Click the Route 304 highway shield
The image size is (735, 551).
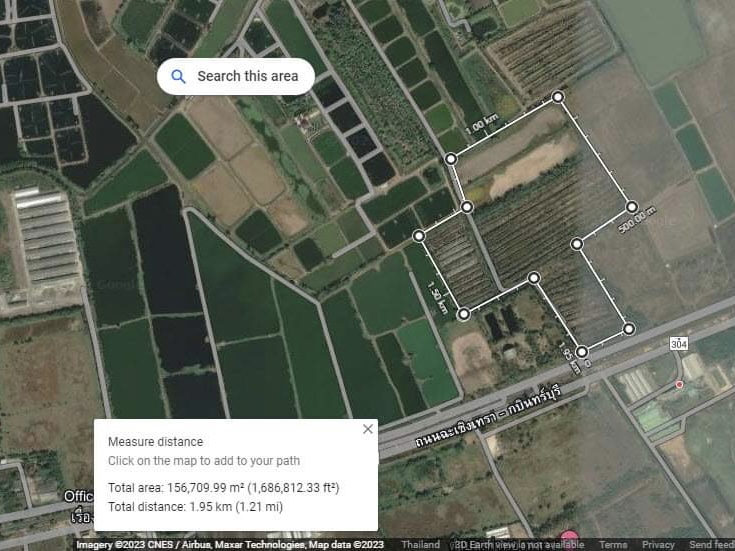coord(678,344)
